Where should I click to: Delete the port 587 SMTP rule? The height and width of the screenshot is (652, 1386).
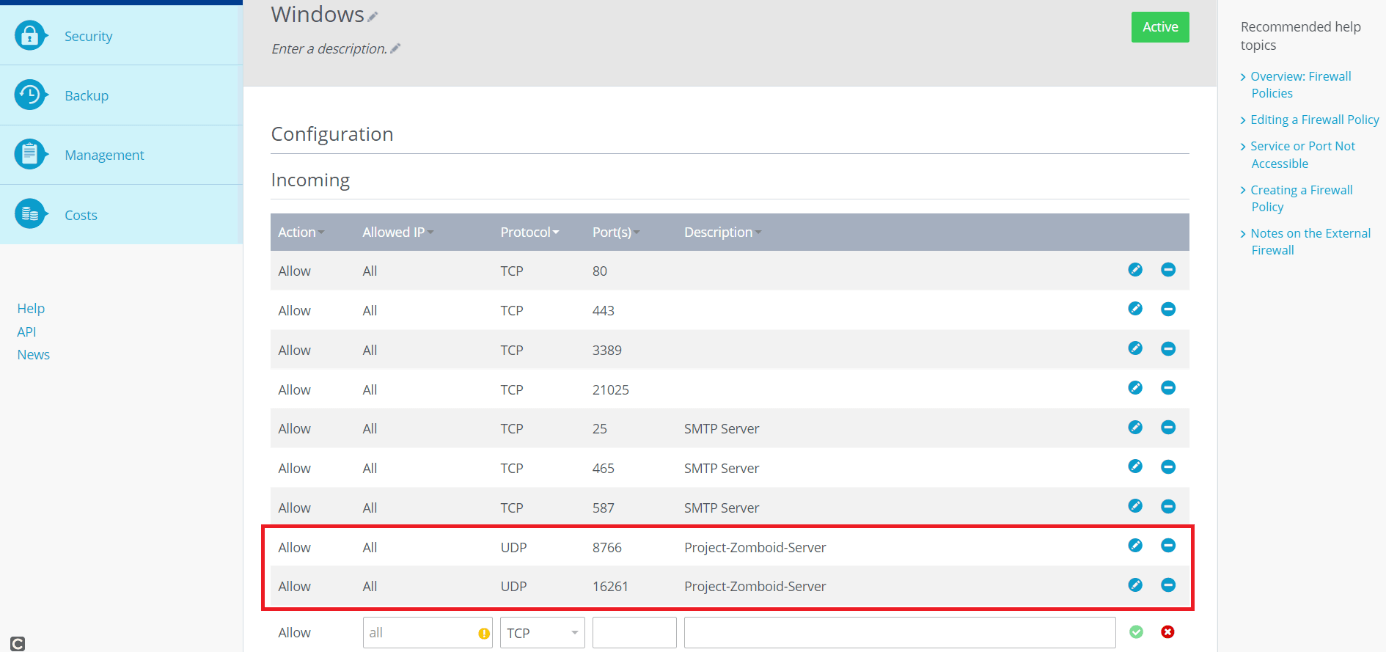1168,506
